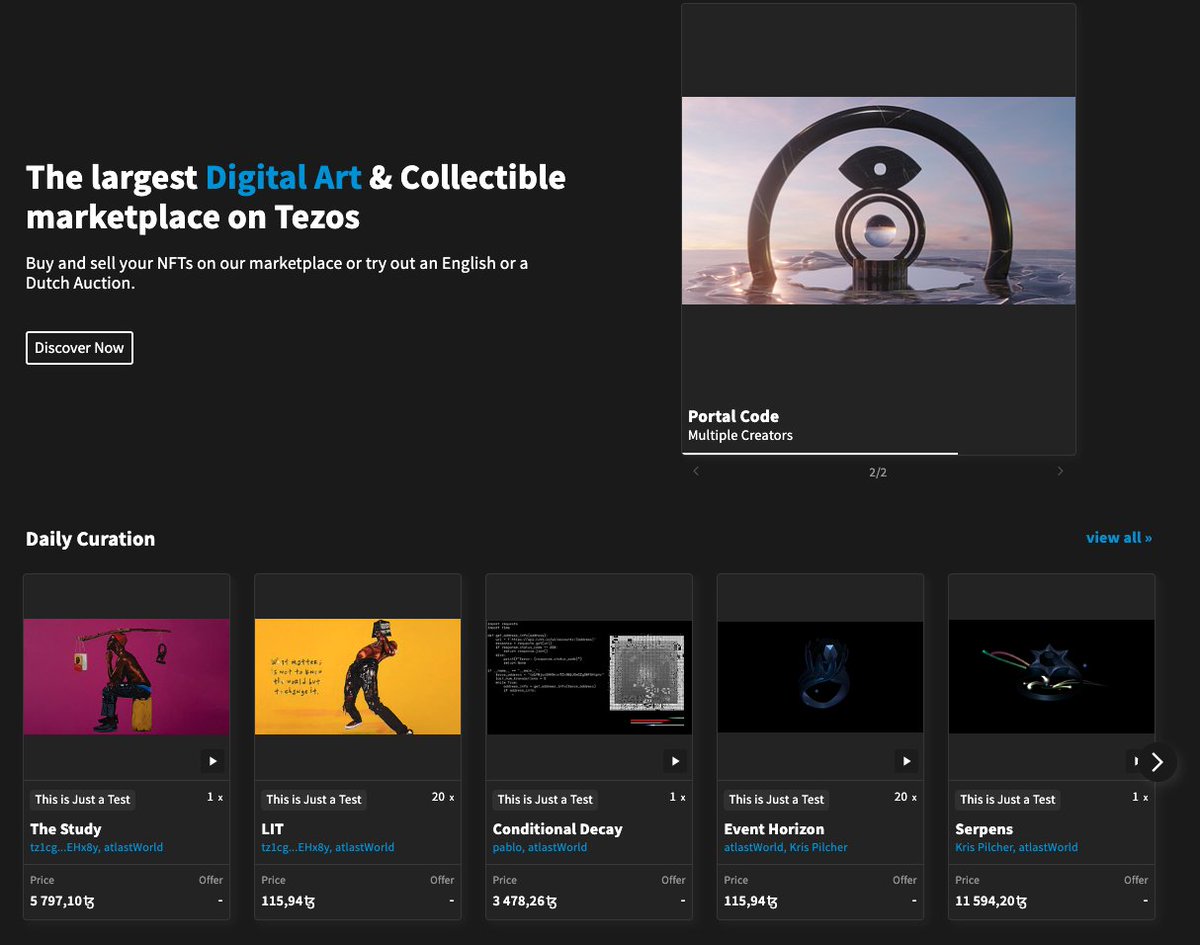Viewport: 1200px width, 945px height.
Task: Go to previous featured carousel slide
Action: (696, 471)
